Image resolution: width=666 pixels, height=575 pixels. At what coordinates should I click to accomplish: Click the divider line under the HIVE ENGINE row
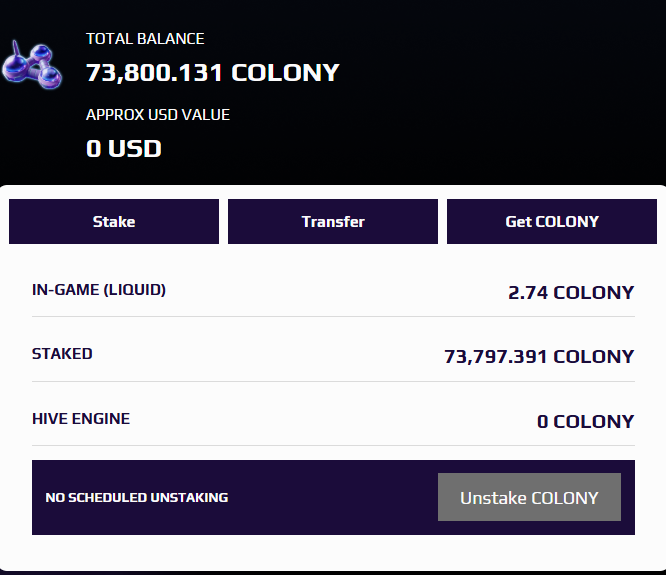click(x=333, y=445)
